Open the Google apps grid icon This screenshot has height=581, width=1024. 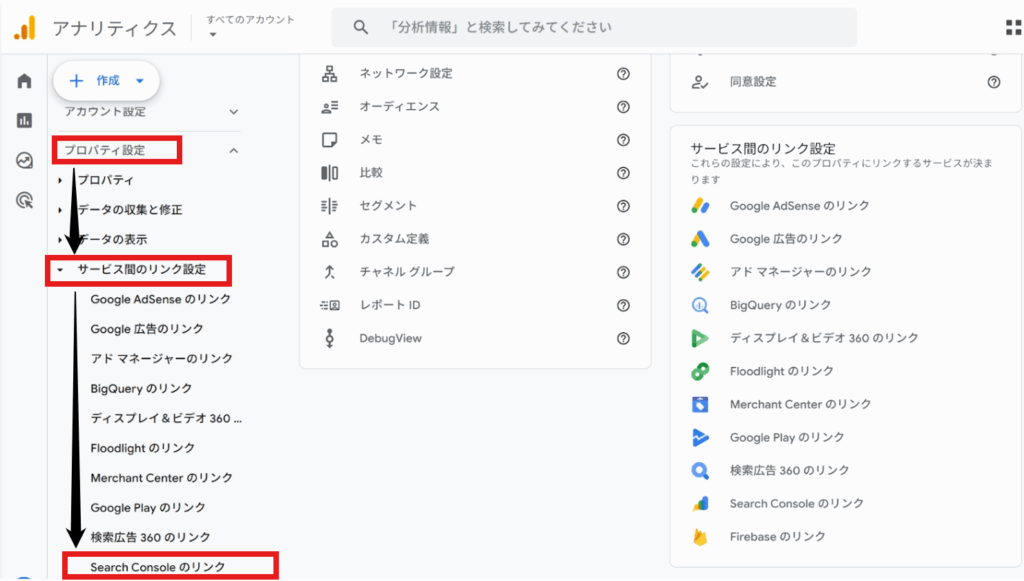point(1014,27)
